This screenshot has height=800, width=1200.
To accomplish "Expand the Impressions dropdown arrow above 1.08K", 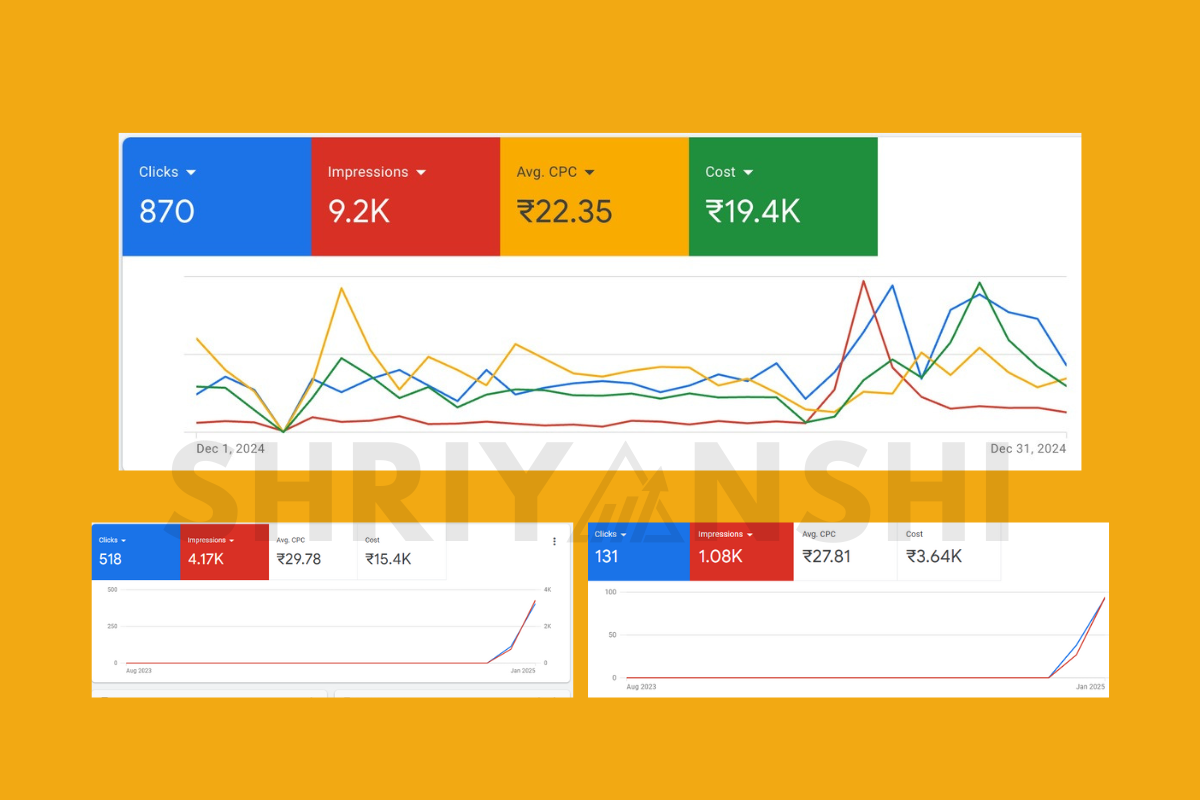I will pos(749,535).
